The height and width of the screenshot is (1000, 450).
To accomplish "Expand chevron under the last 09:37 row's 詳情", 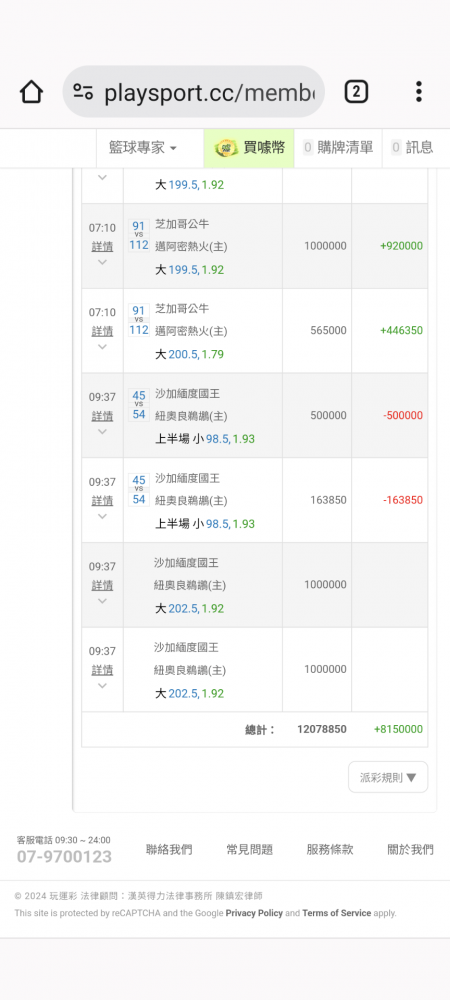I will (102, 686).
